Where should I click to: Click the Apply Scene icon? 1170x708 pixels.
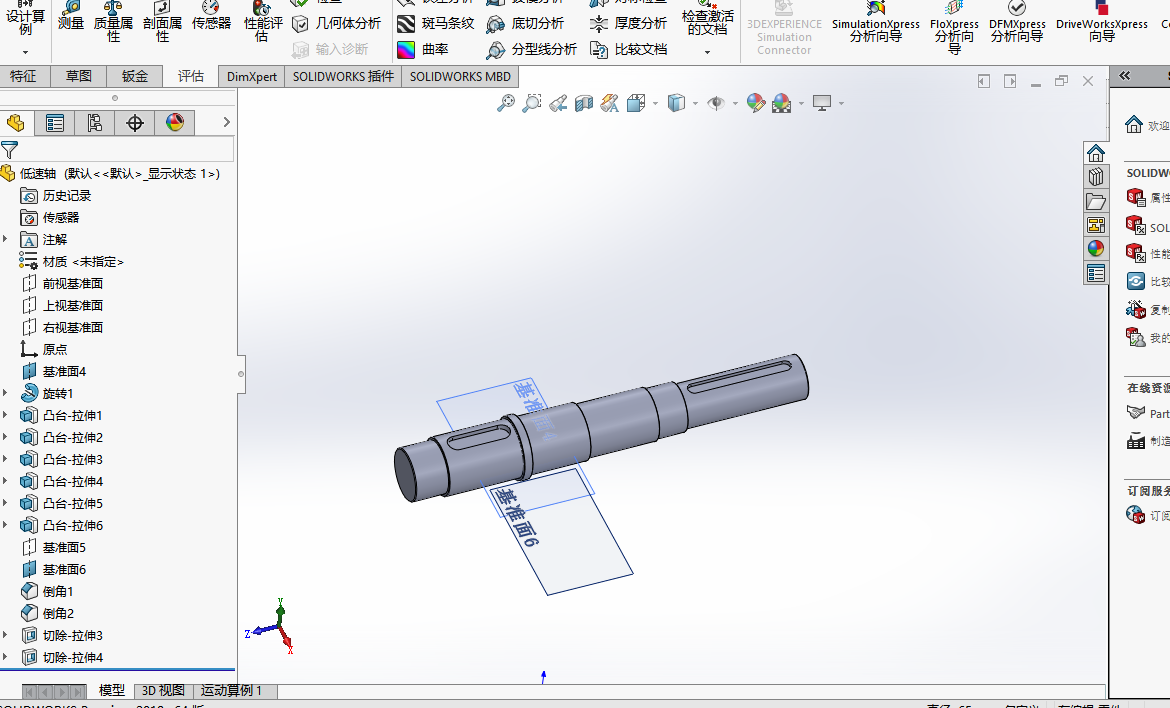[782, 103]
